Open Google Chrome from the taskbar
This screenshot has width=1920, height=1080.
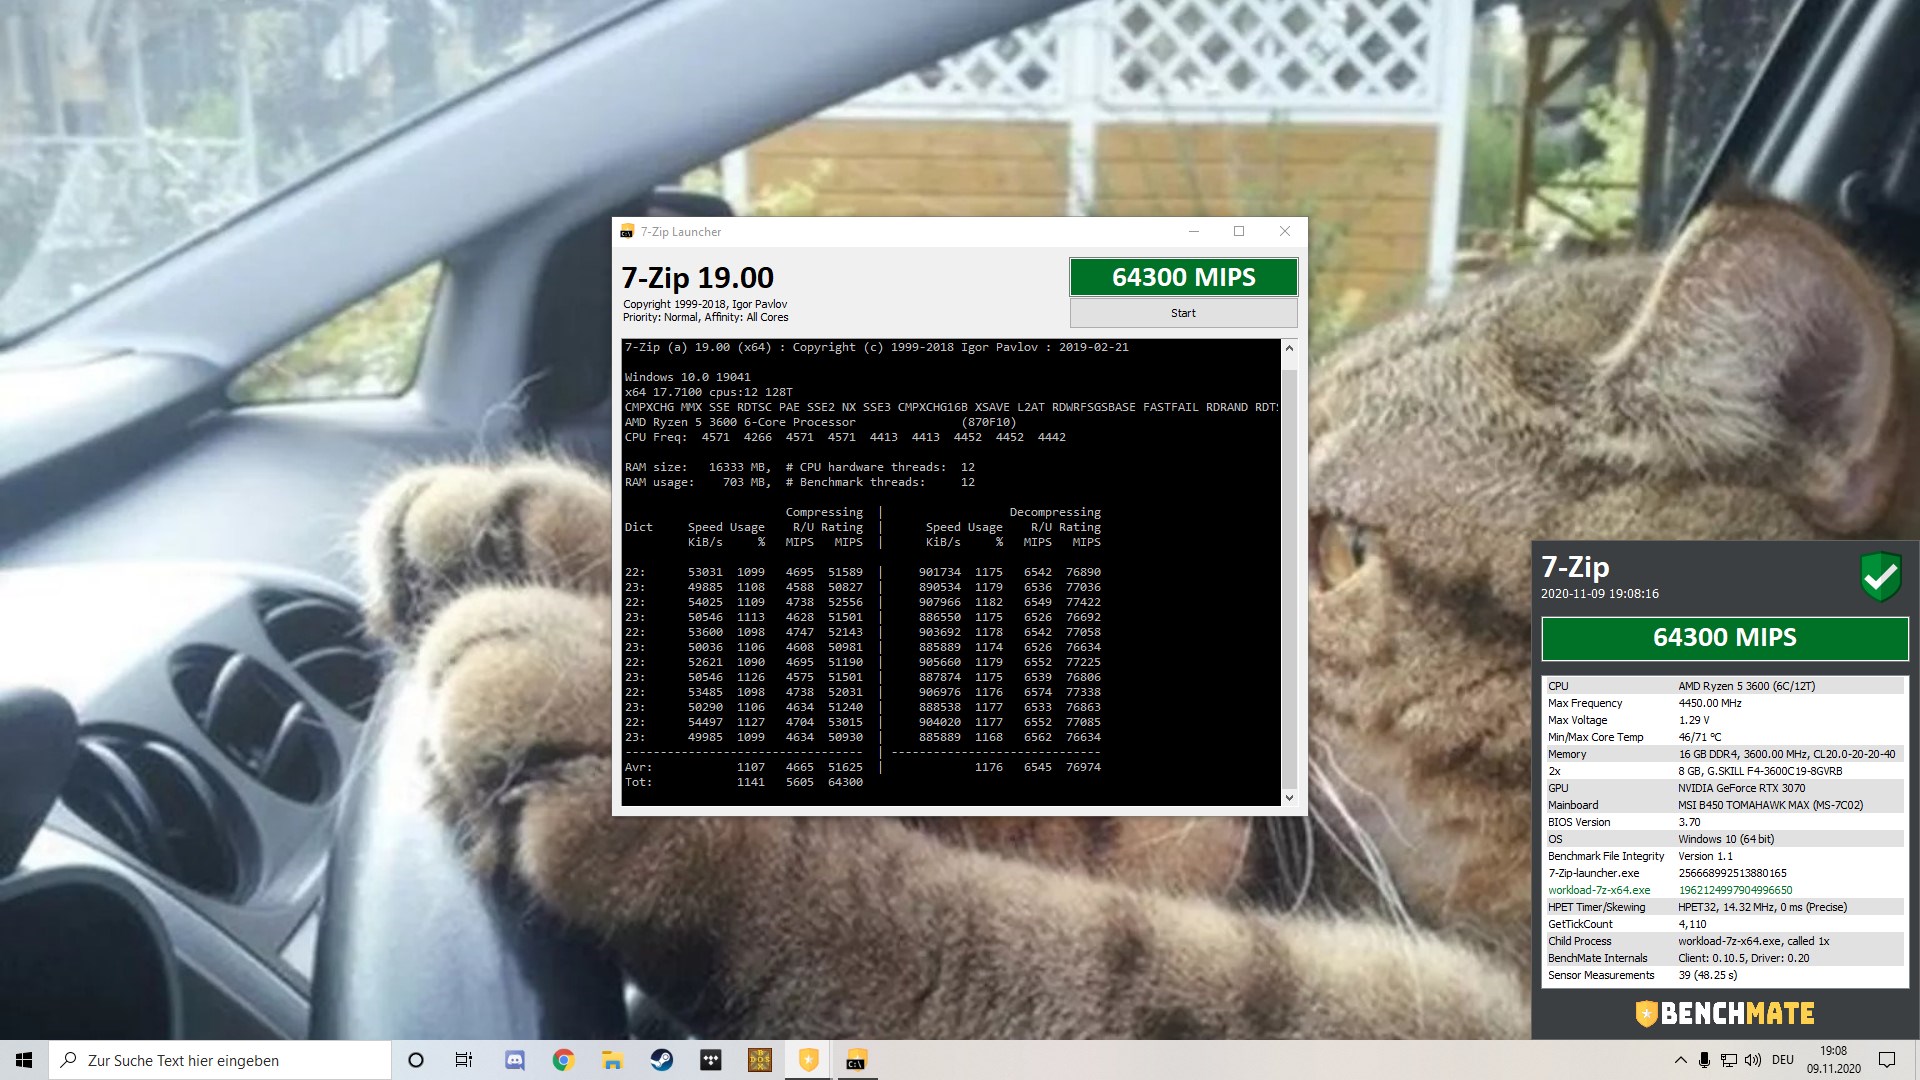(x=564, y=1060)
